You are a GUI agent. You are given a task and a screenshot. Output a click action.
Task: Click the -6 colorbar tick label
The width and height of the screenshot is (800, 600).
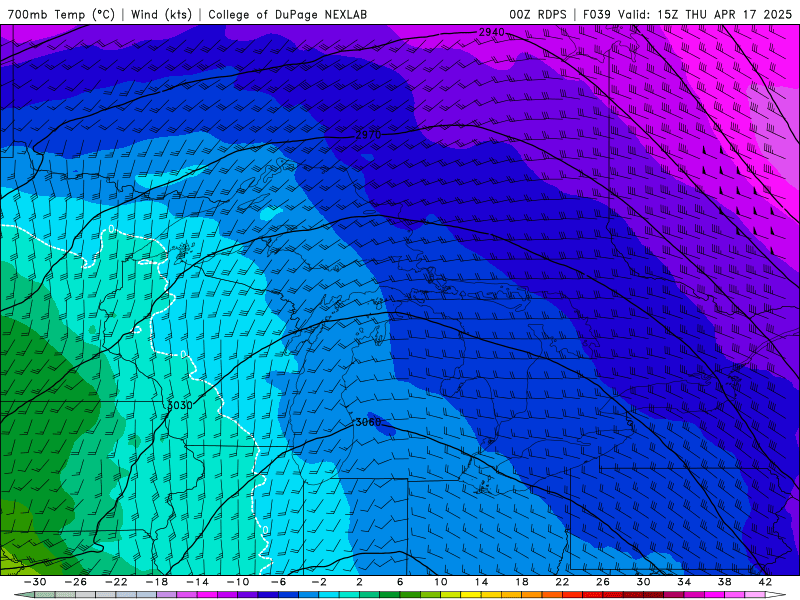pyautogui.click(x=279, y=582)
